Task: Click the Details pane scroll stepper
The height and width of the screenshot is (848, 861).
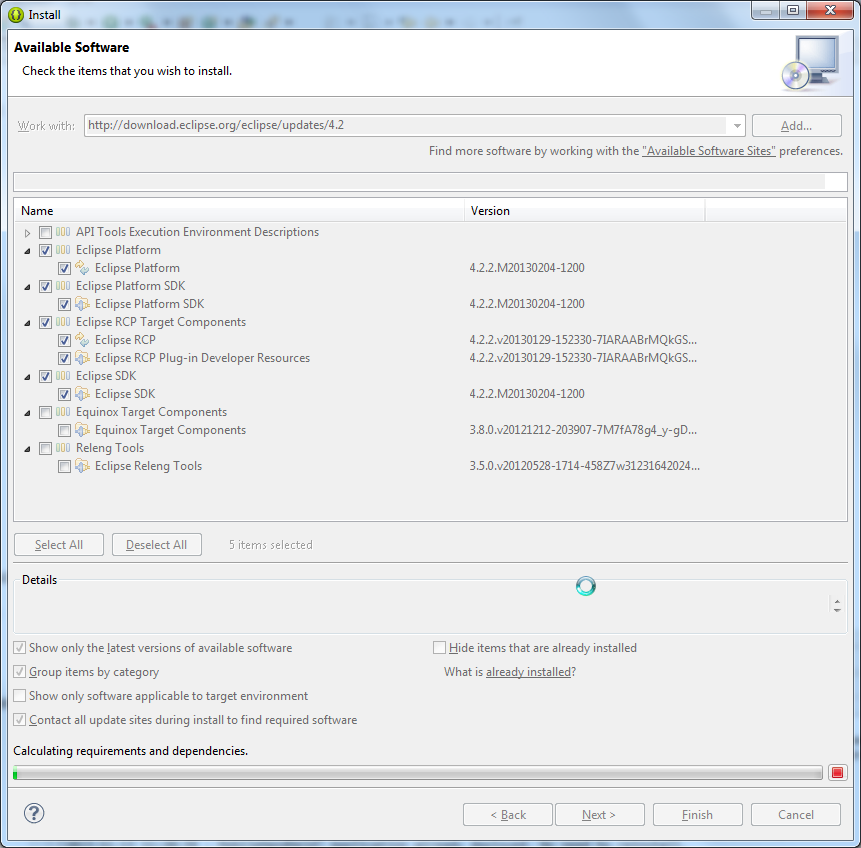Action: pyautogui.click(x=837, y=605)
